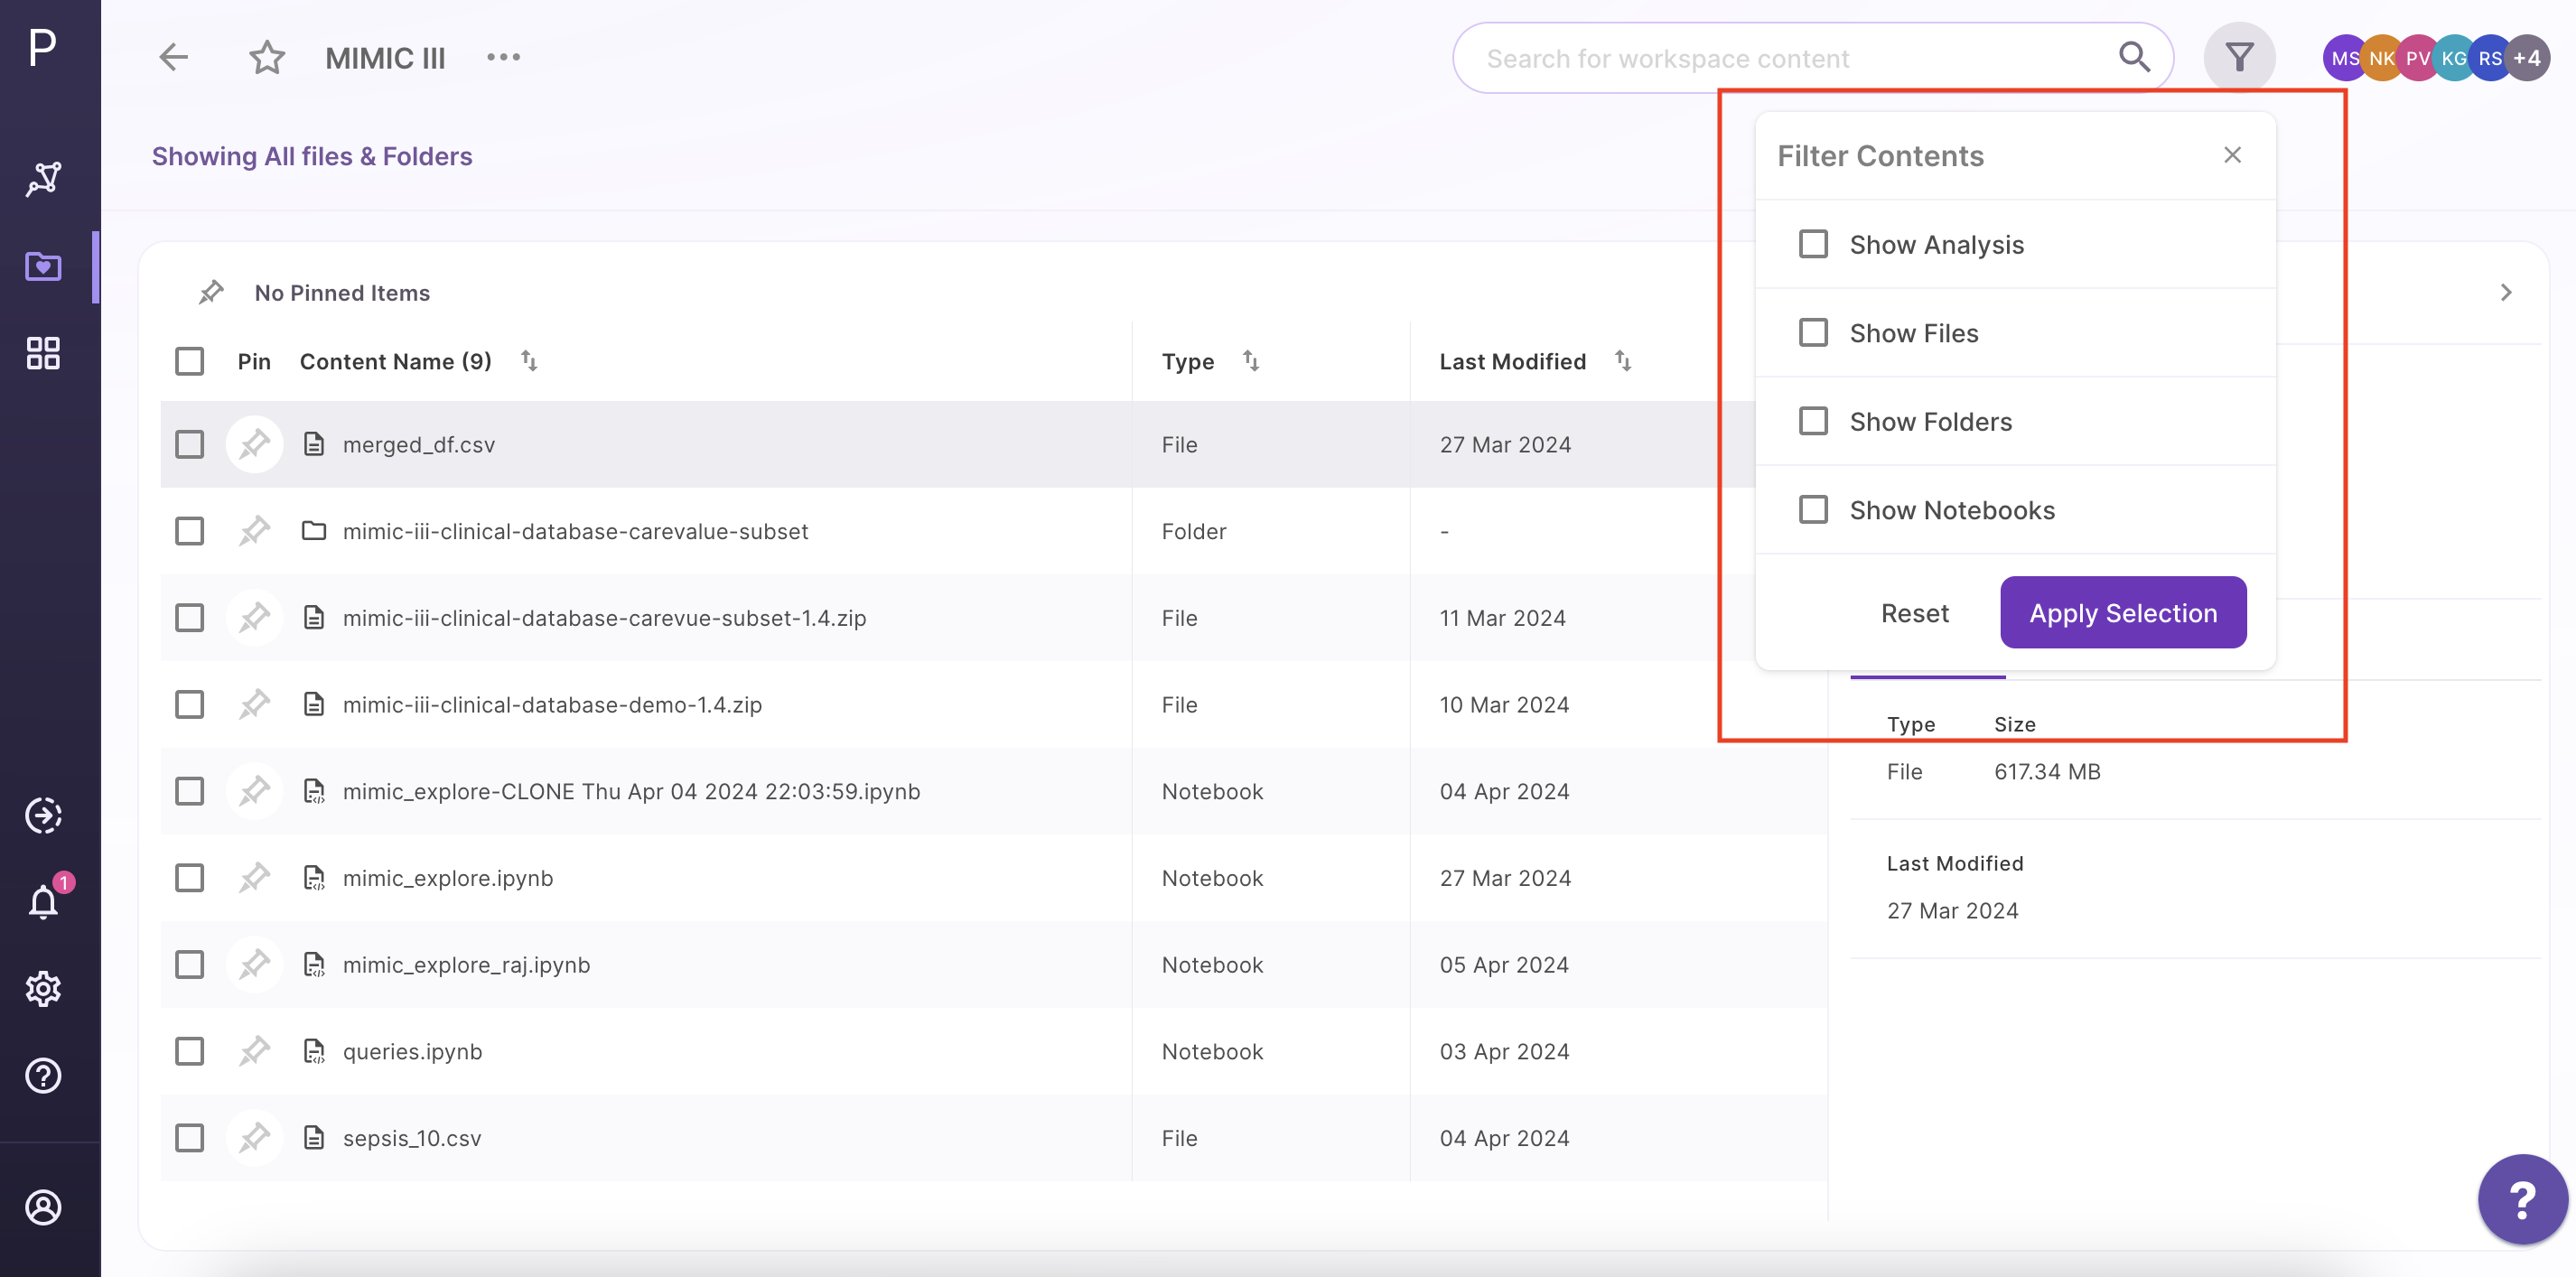Select the mimic_explore.ipynb row checkbox
The image size is (2576, 1277).
[189, 877]
